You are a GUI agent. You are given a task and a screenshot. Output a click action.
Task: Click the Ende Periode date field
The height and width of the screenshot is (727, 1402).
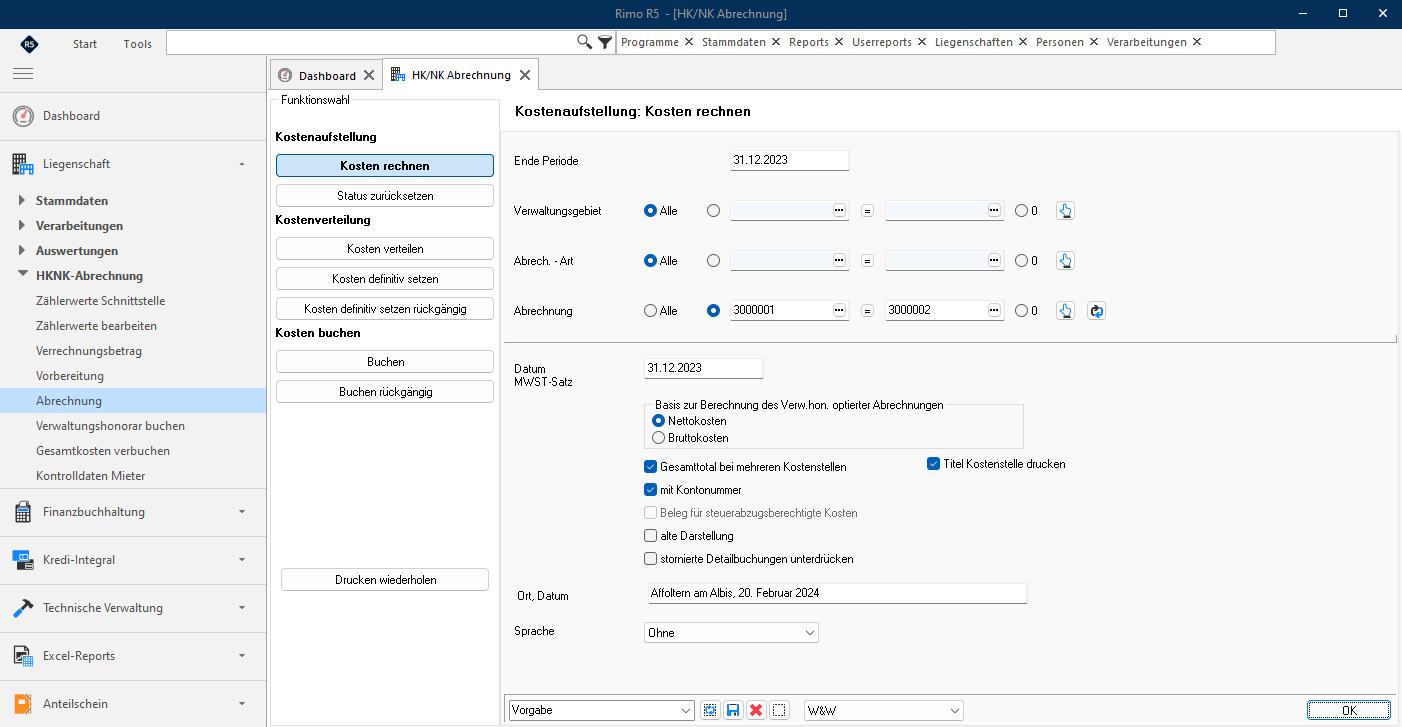(790, 160)
